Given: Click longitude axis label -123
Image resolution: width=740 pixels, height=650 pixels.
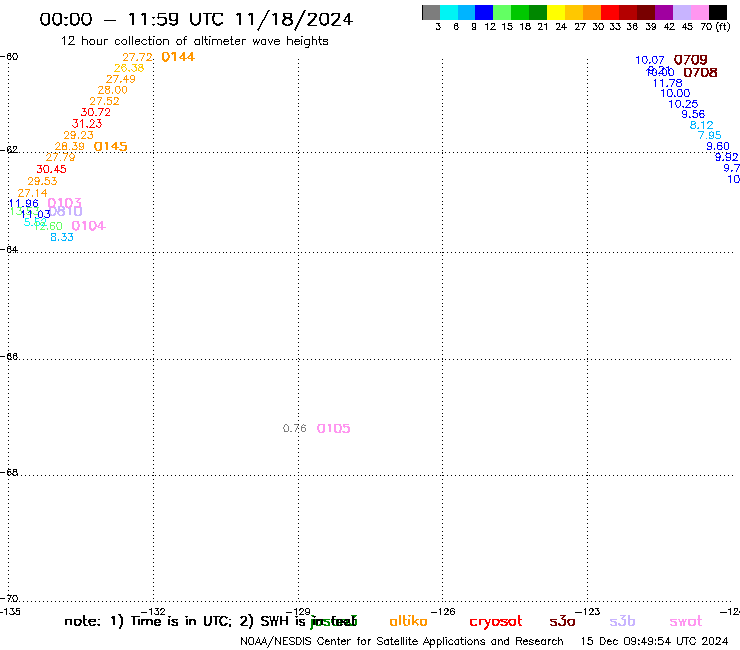Looking at the screenshot, I should 587,612.
